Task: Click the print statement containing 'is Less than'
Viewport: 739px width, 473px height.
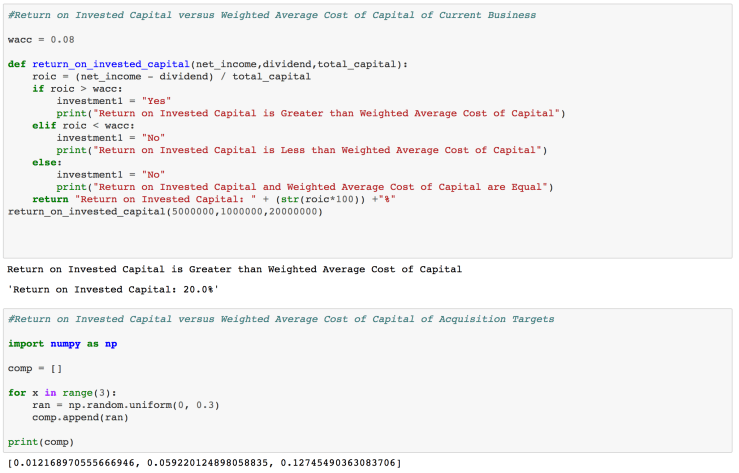Action: tap(300, 149)
